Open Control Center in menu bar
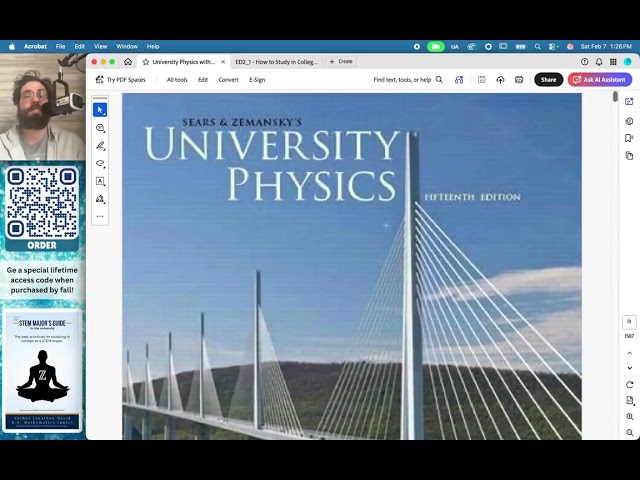The height and width of the screenshot is (480, 640). [x=553, y=47]
